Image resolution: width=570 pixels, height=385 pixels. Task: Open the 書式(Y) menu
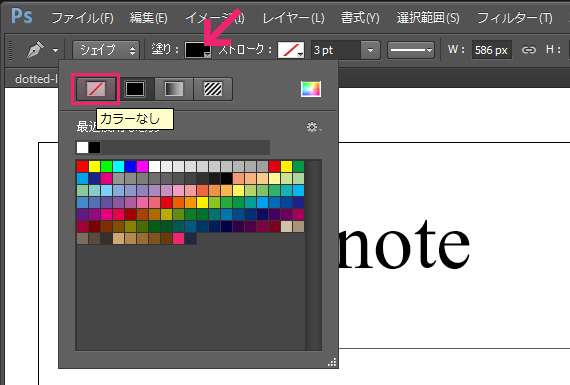point(360,17)
